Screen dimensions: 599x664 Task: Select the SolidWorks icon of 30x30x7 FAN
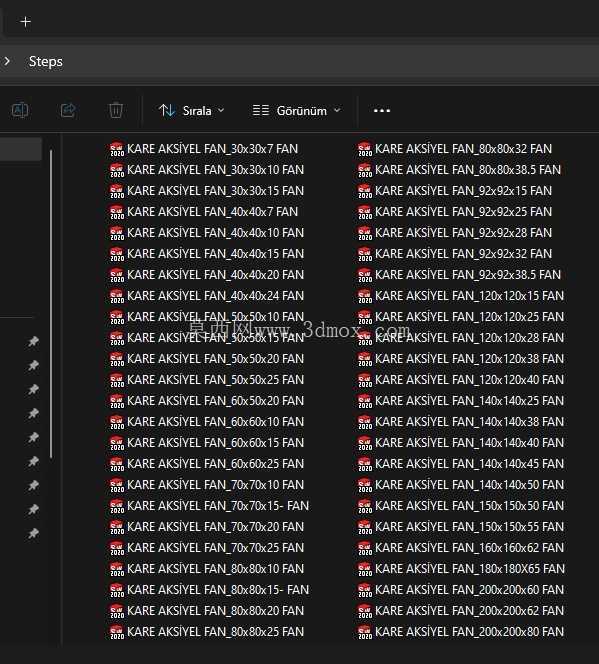click(x=117, y=149)
